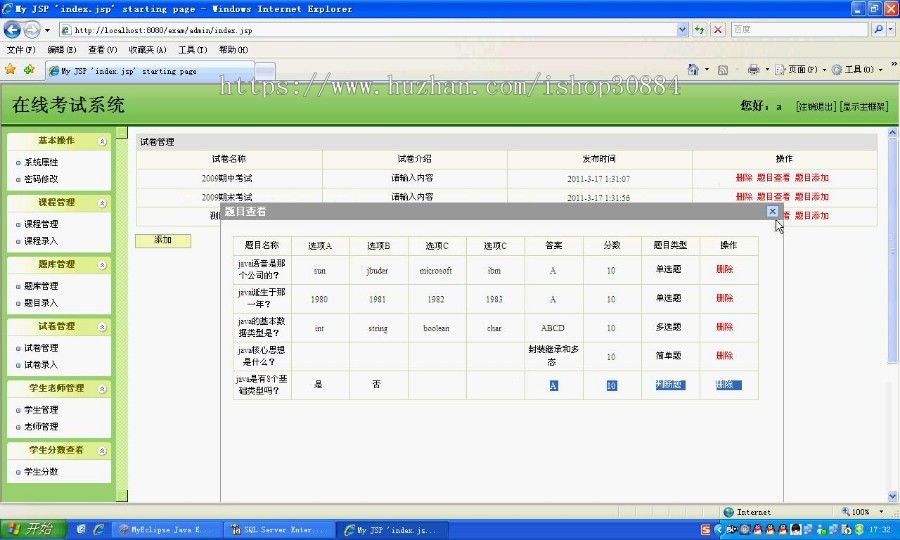Screen dimensions: 900x540
Task: Click the Sogou input method tray icon
Action: (706, 530)
